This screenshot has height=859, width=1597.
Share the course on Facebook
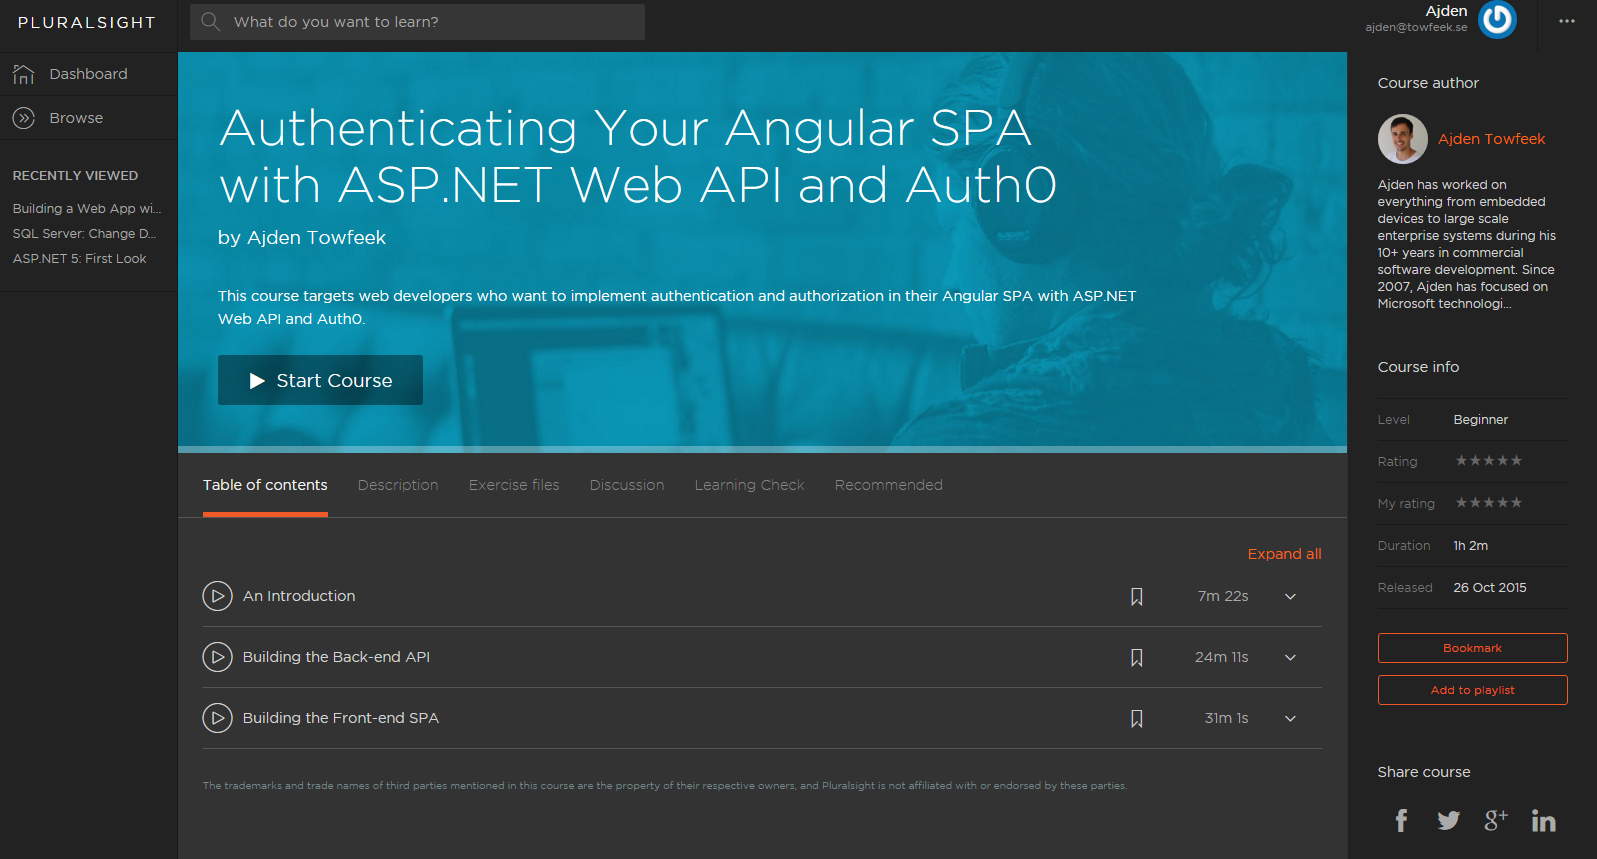pos(1401,821)
